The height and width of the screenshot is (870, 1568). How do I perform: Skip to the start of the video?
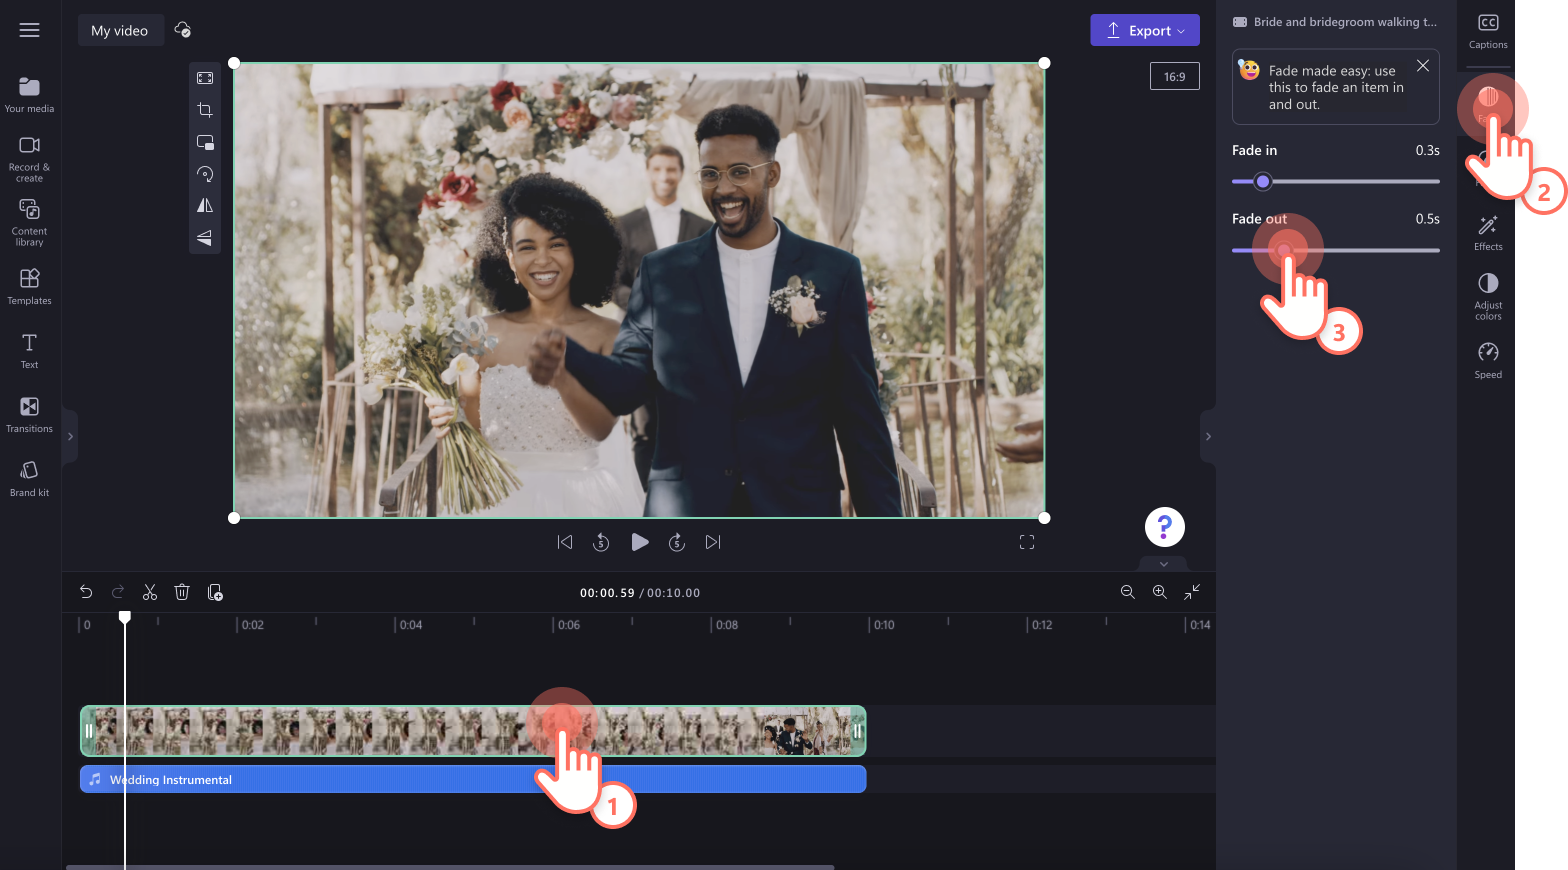(565, 542)
